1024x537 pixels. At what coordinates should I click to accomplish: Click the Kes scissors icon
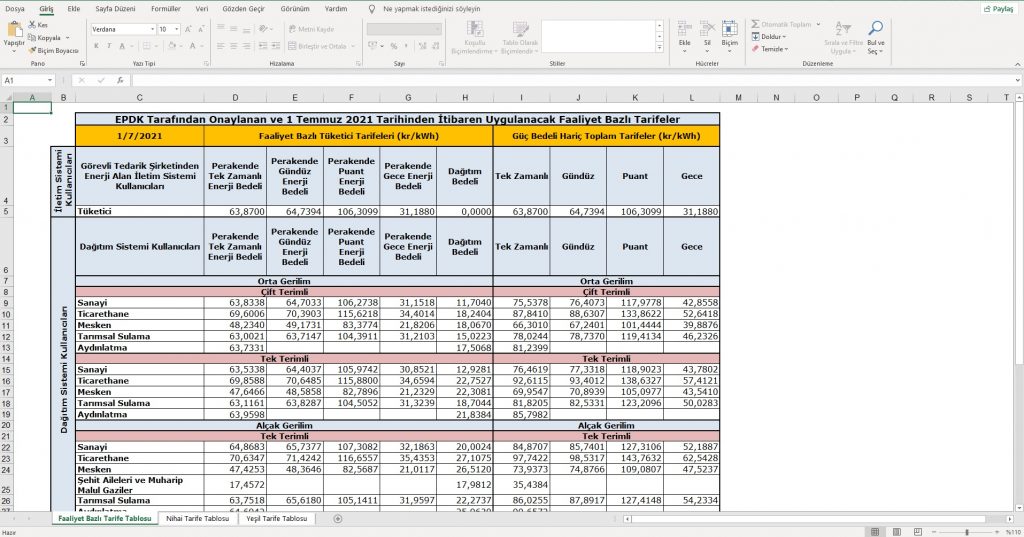(32, 25)
